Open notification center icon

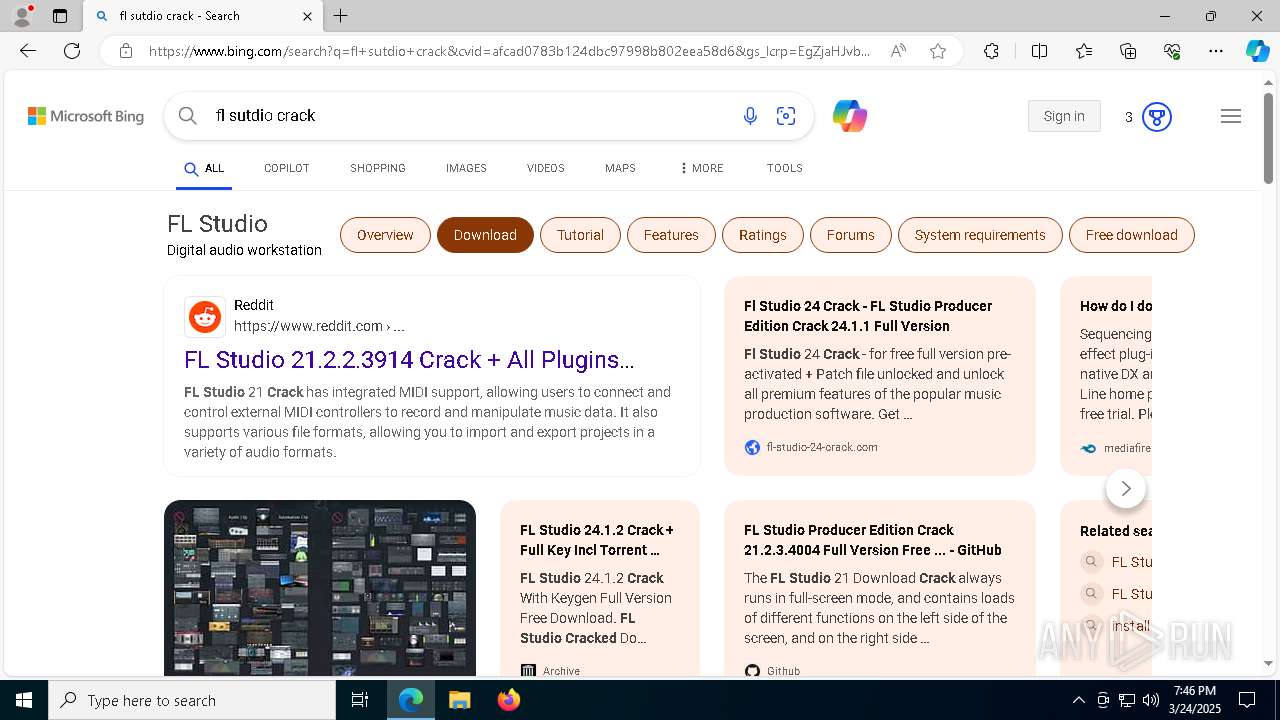(1247, 700)
